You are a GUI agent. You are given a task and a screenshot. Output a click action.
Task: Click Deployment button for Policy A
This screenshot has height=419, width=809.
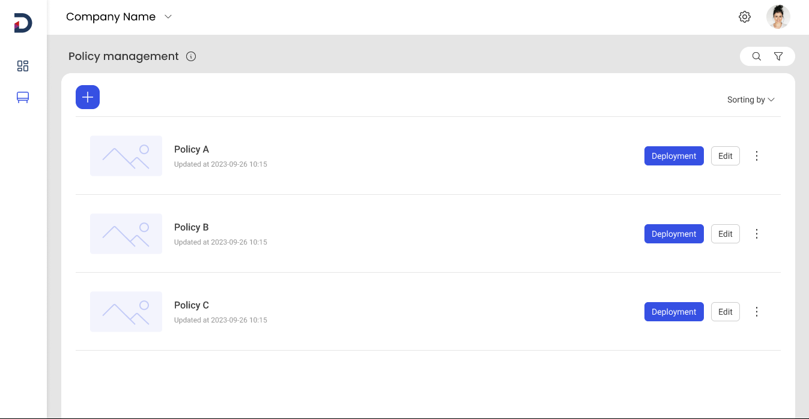point(674,156)
